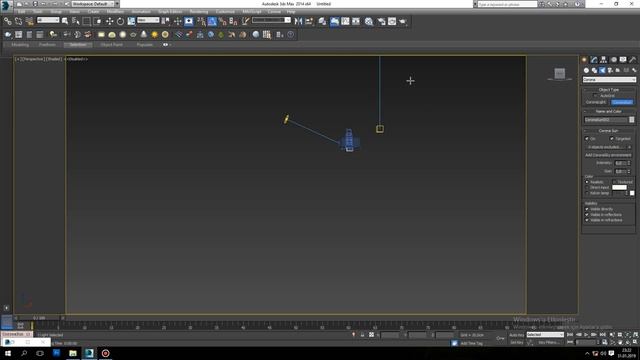Open the Schematic View icon
The width and height of the screenshot is (640, 360).
tap(356, 21)
